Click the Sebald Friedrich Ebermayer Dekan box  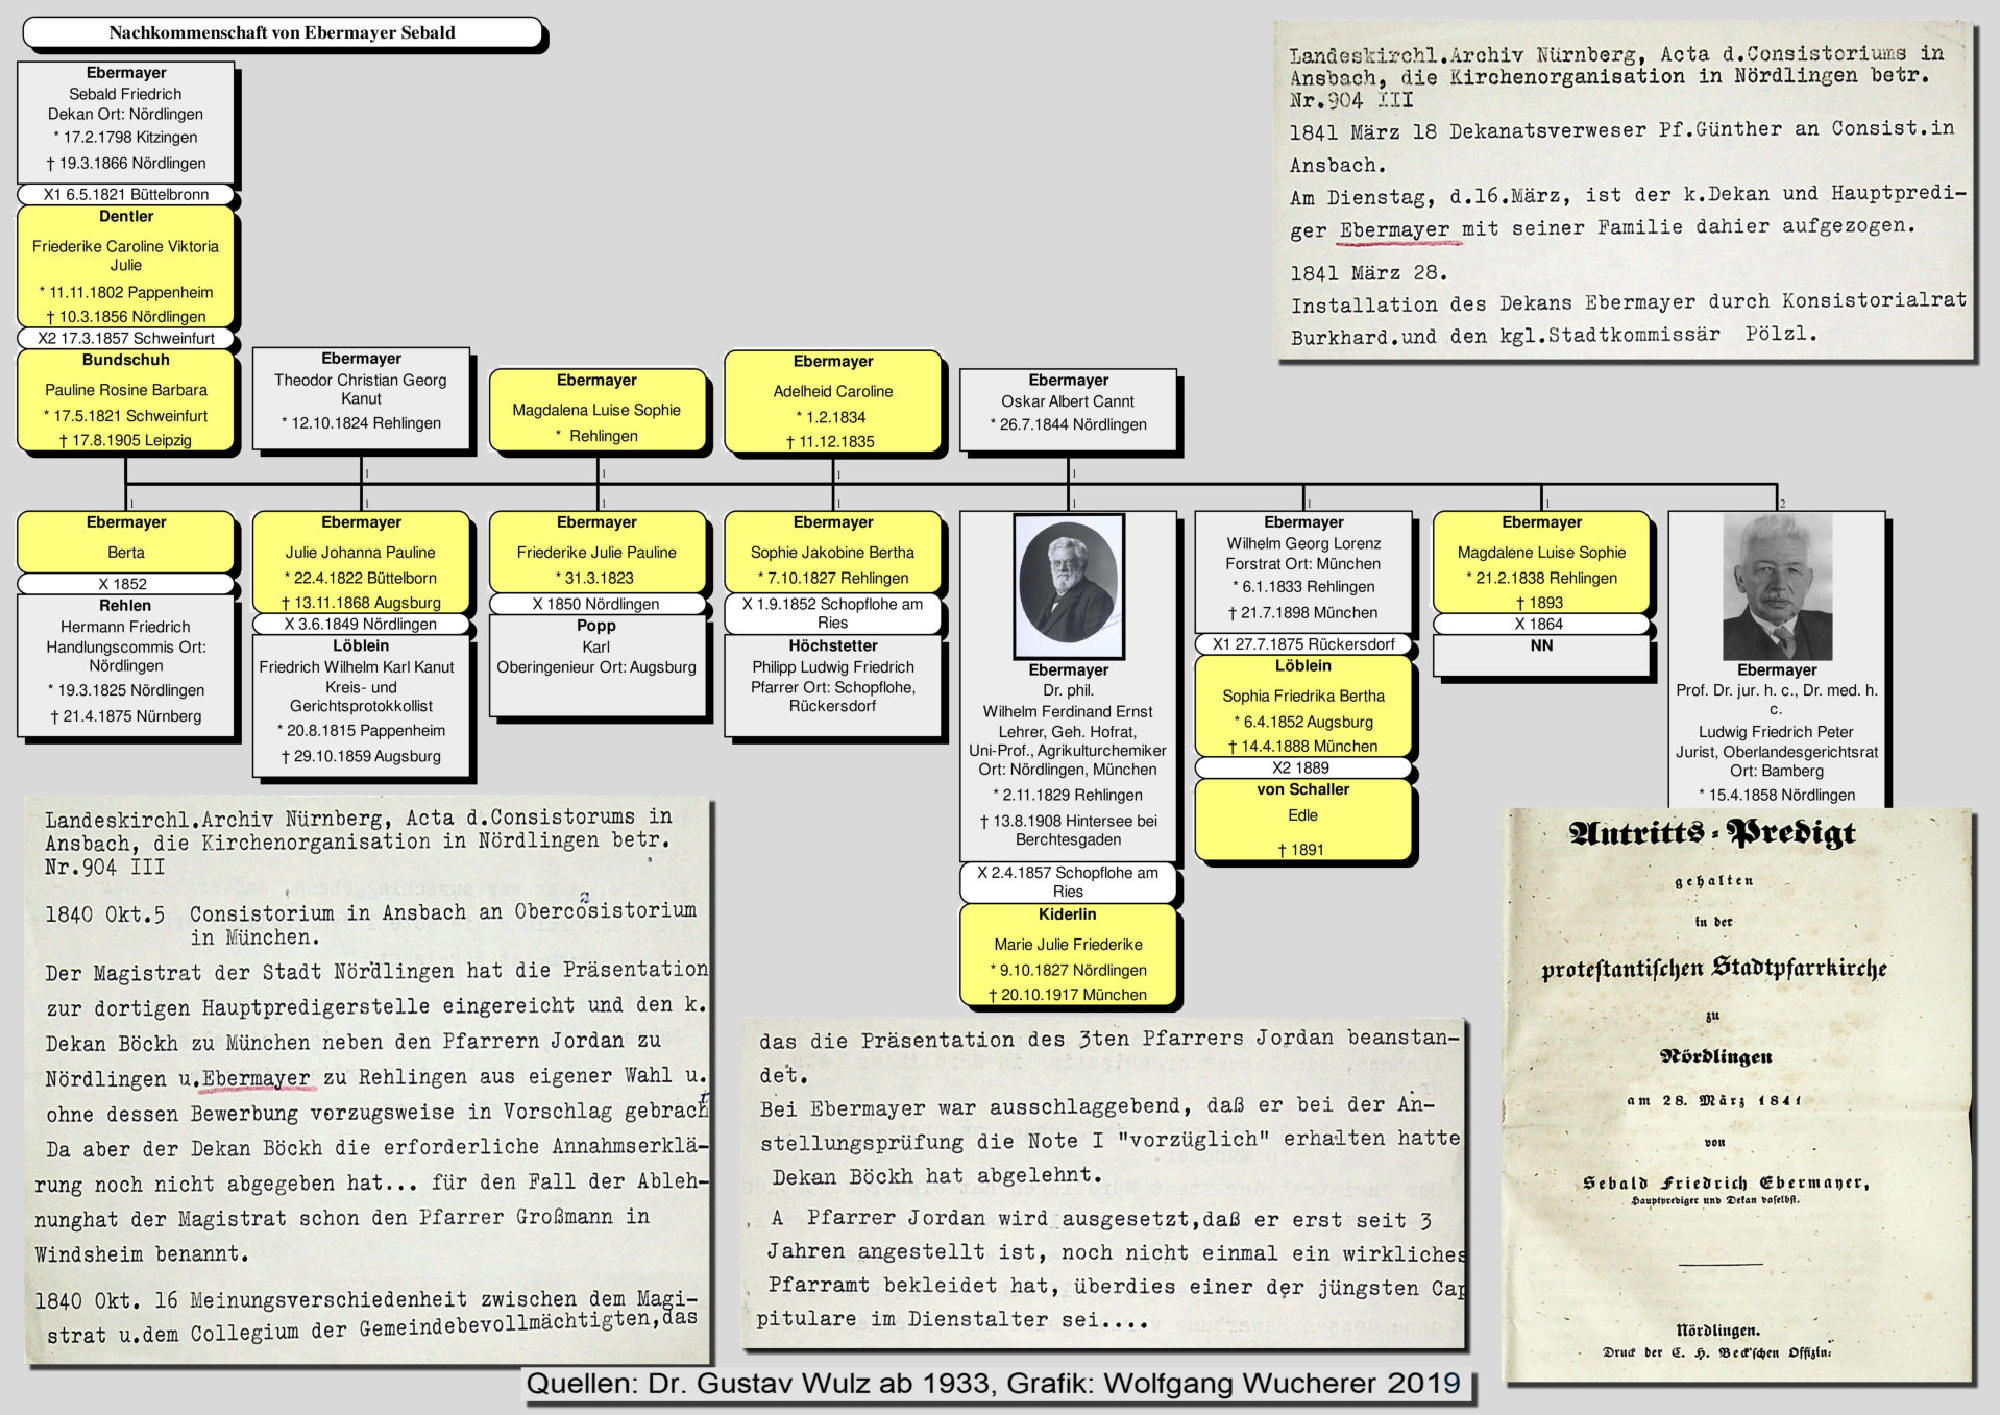tap(126, 120)
